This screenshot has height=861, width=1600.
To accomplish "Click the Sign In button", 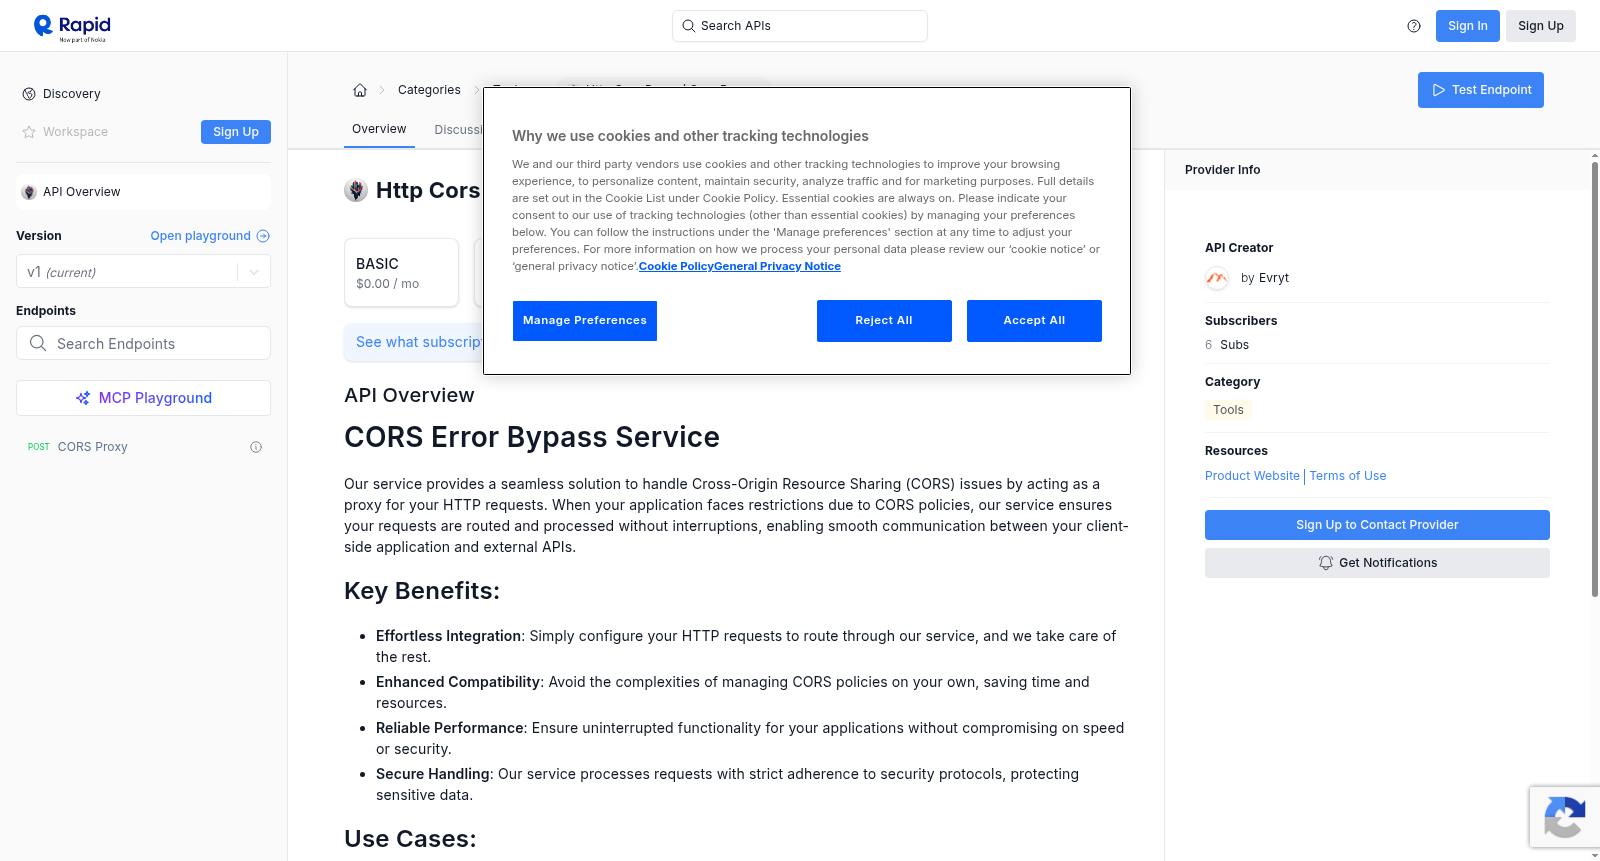I will (x=1467, y=26).
